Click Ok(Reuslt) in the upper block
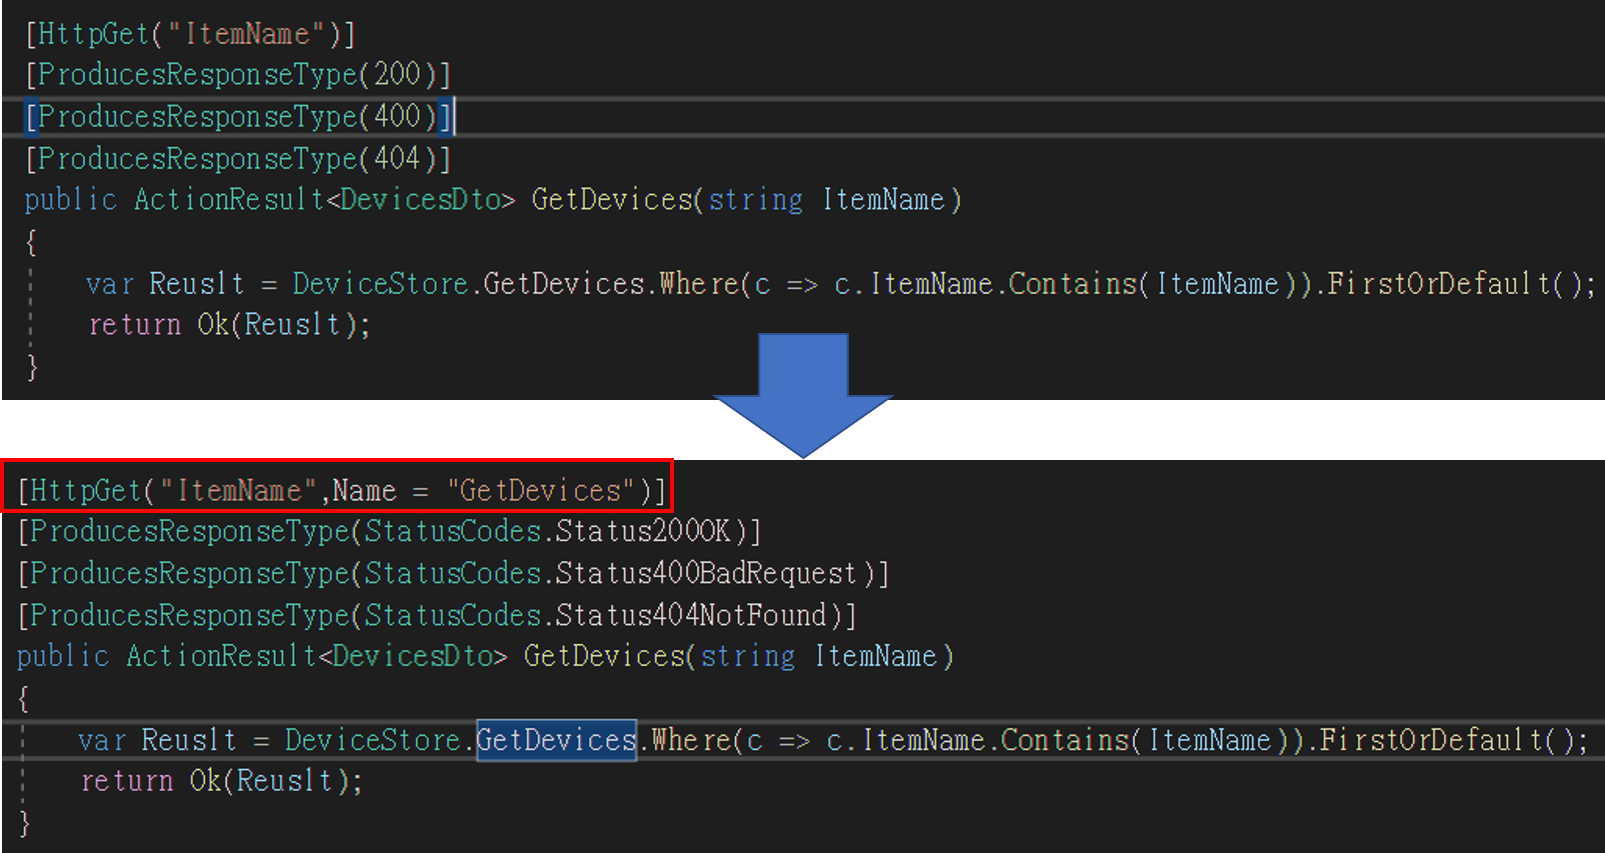The image size is (1605, 853). tap(276, 325)
